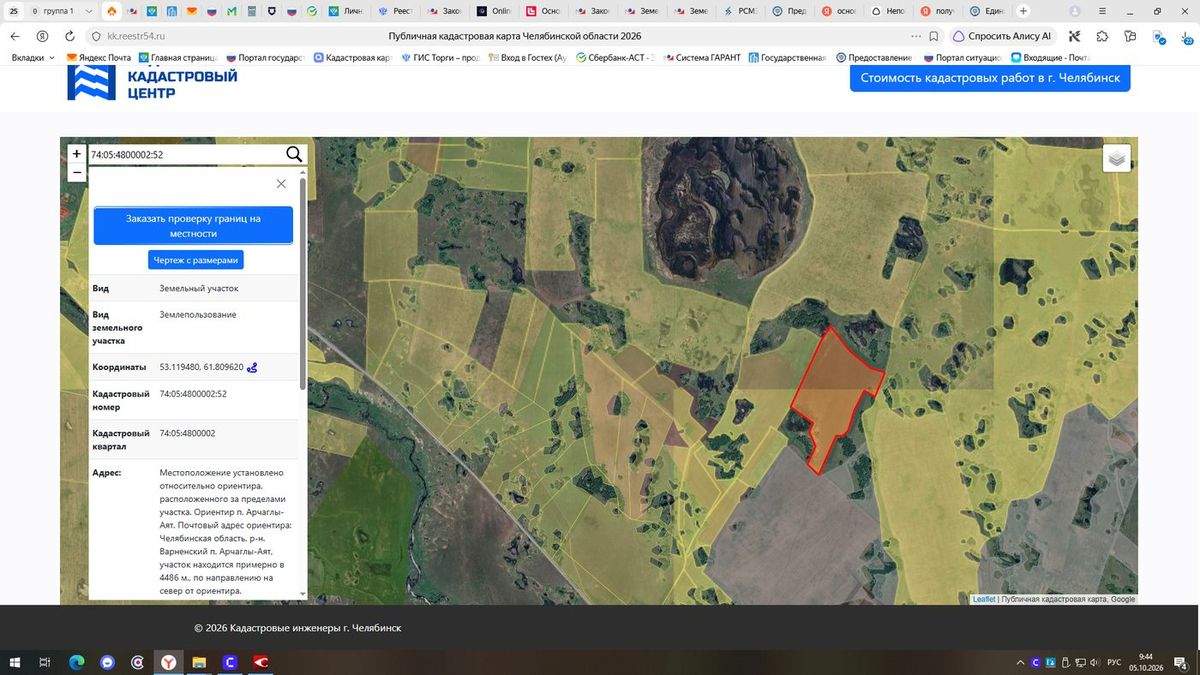
Task: Click the magnifier search icon
Action: click(x=294, y=154)
